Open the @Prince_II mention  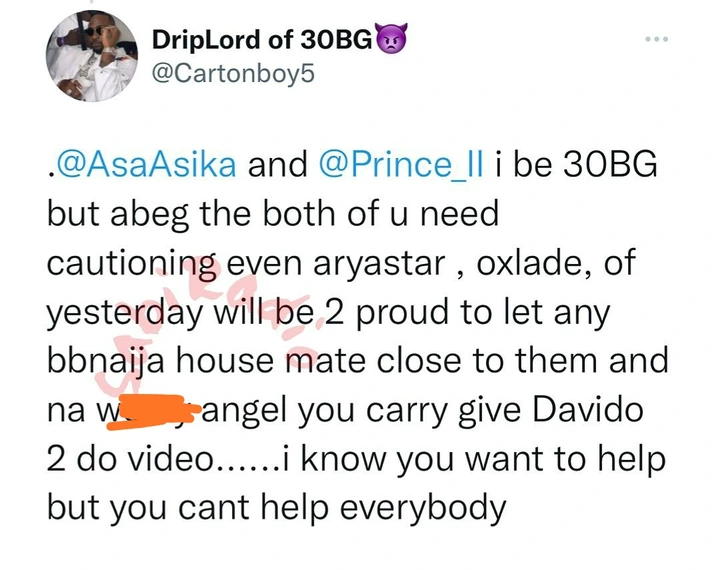coord(401,164)
